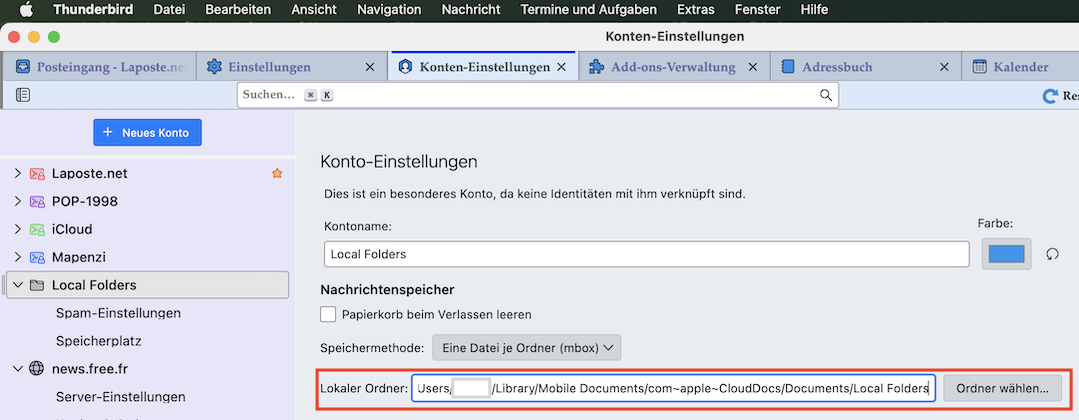Image resolution: width=1079 pixels, height=420 pixels.
Task: Switch to the Add-ons-Verwaltung tab
Action: (673, 67)
